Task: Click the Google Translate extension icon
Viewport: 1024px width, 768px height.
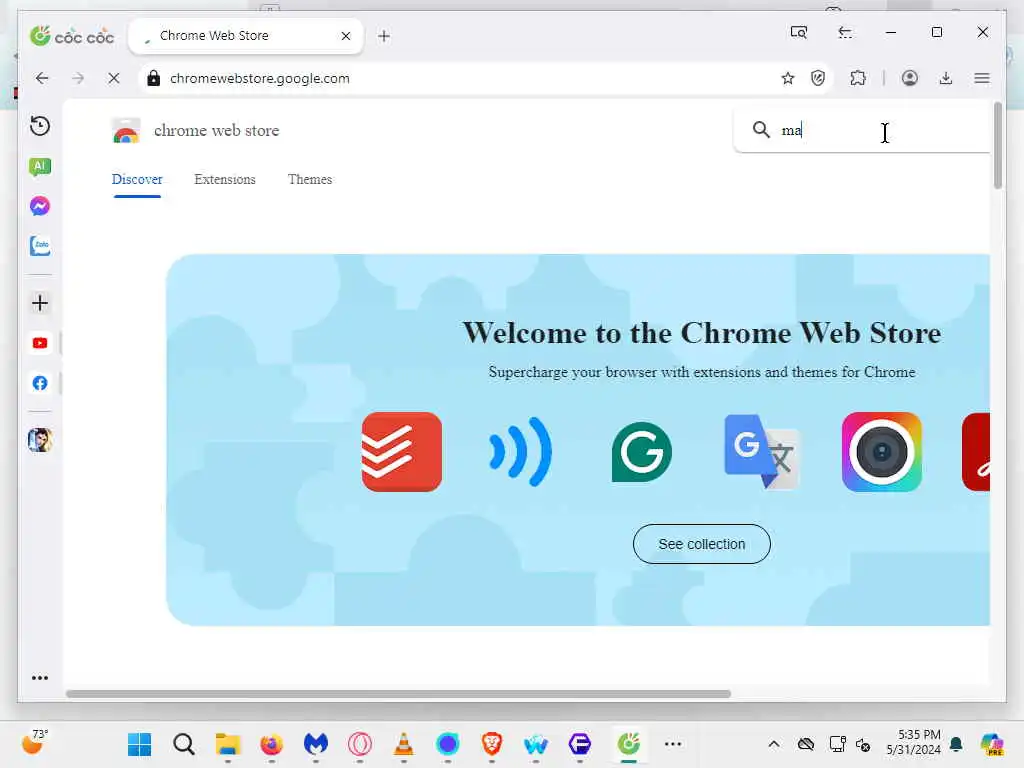Action: point(761,452)
